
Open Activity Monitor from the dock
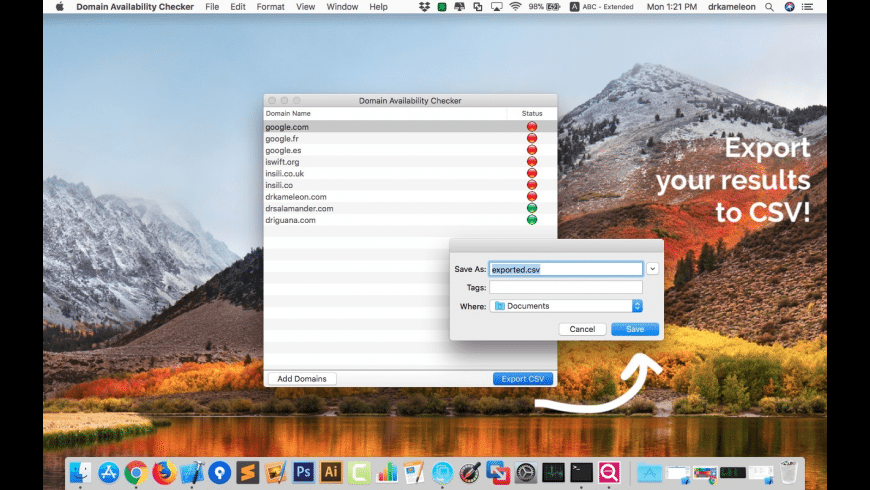(x=553, y=473)
